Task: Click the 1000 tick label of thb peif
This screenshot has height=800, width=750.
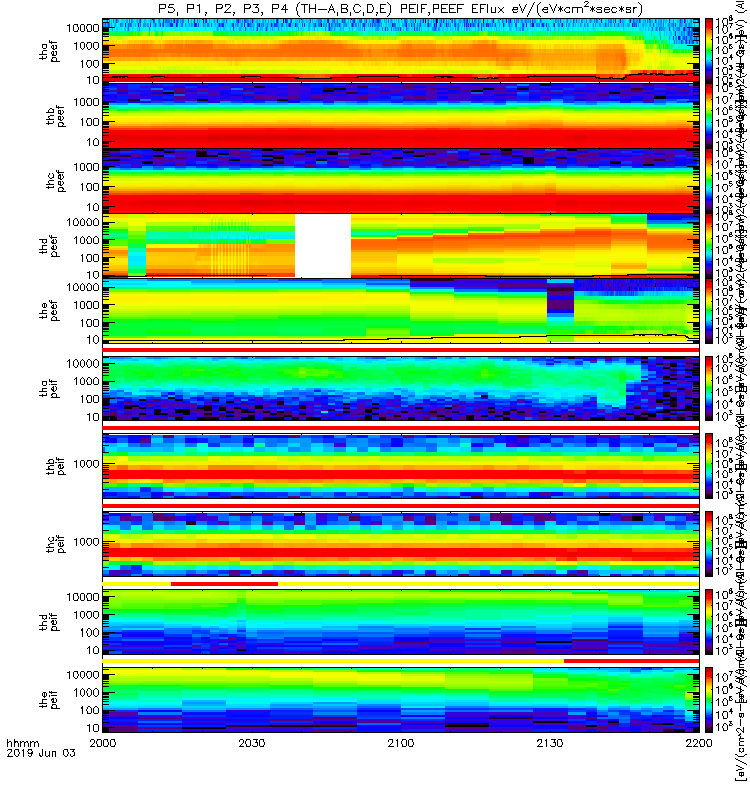Action: [86, 464]
